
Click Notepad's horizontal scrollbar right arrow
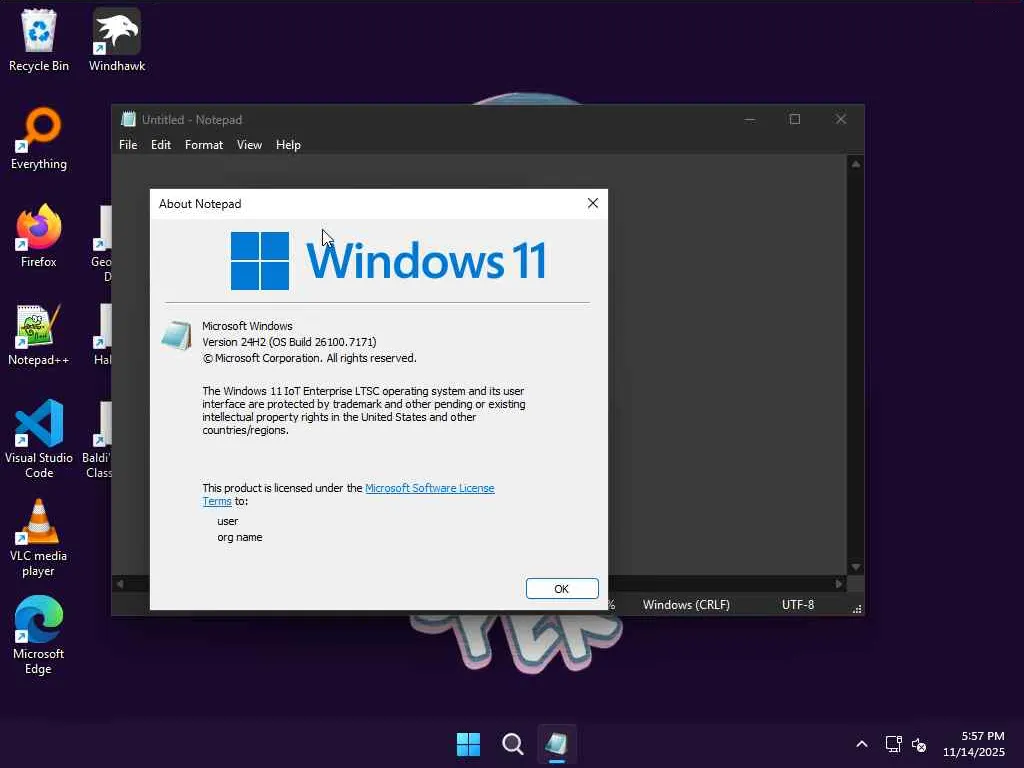[x=839, y=584]
